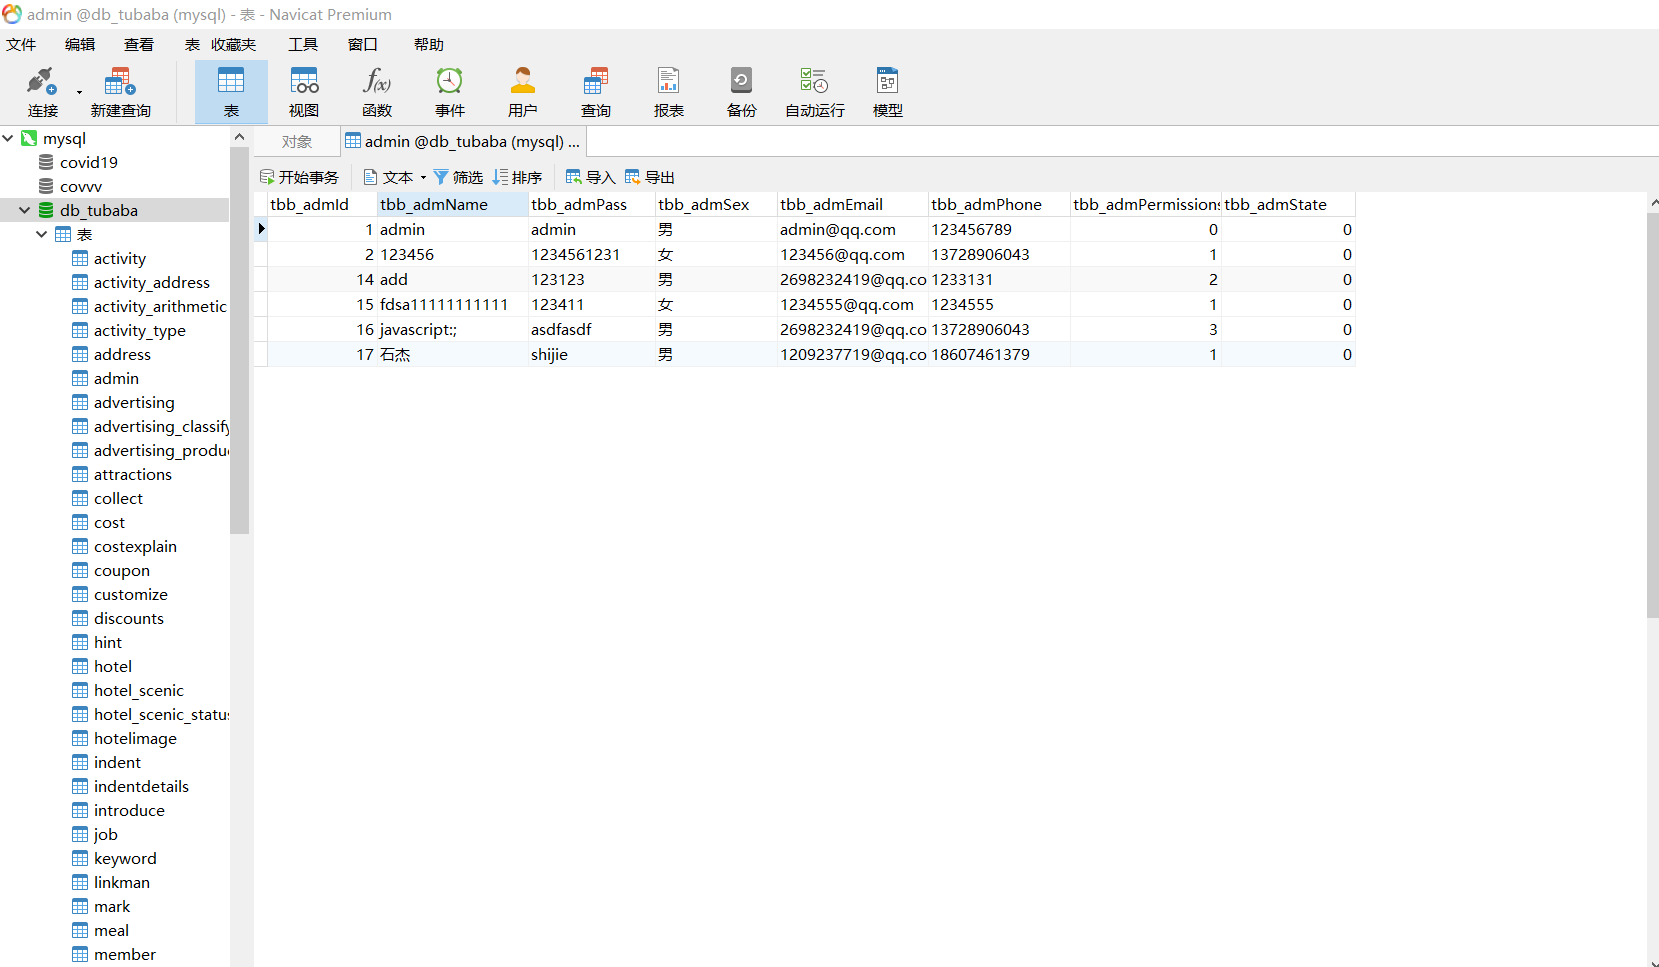Open the 窗口 menu
The height and width of the screenshot is (967, 1659).
point(363,44)
